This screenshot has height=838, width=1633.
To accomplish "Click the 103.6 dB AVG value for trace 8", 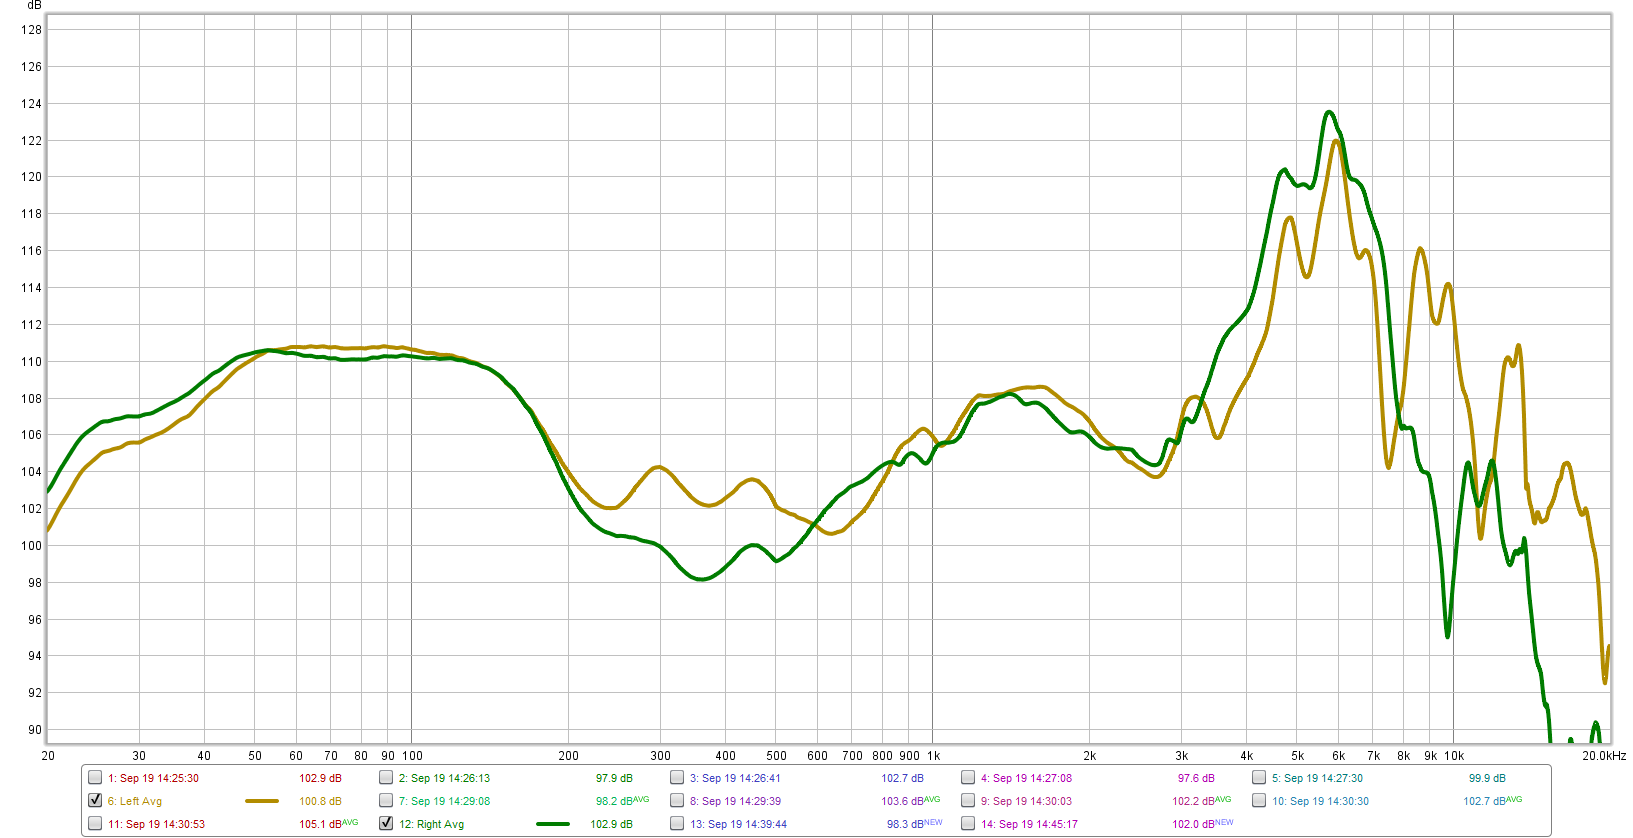I will point(910,801).
